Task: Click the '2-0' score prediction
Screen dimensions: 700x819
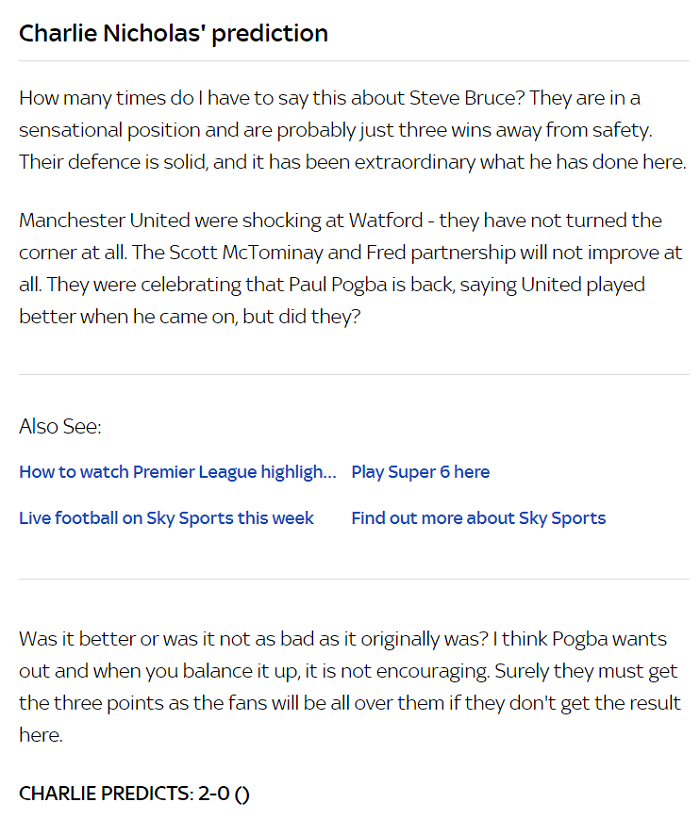Action: click(213, 793)
